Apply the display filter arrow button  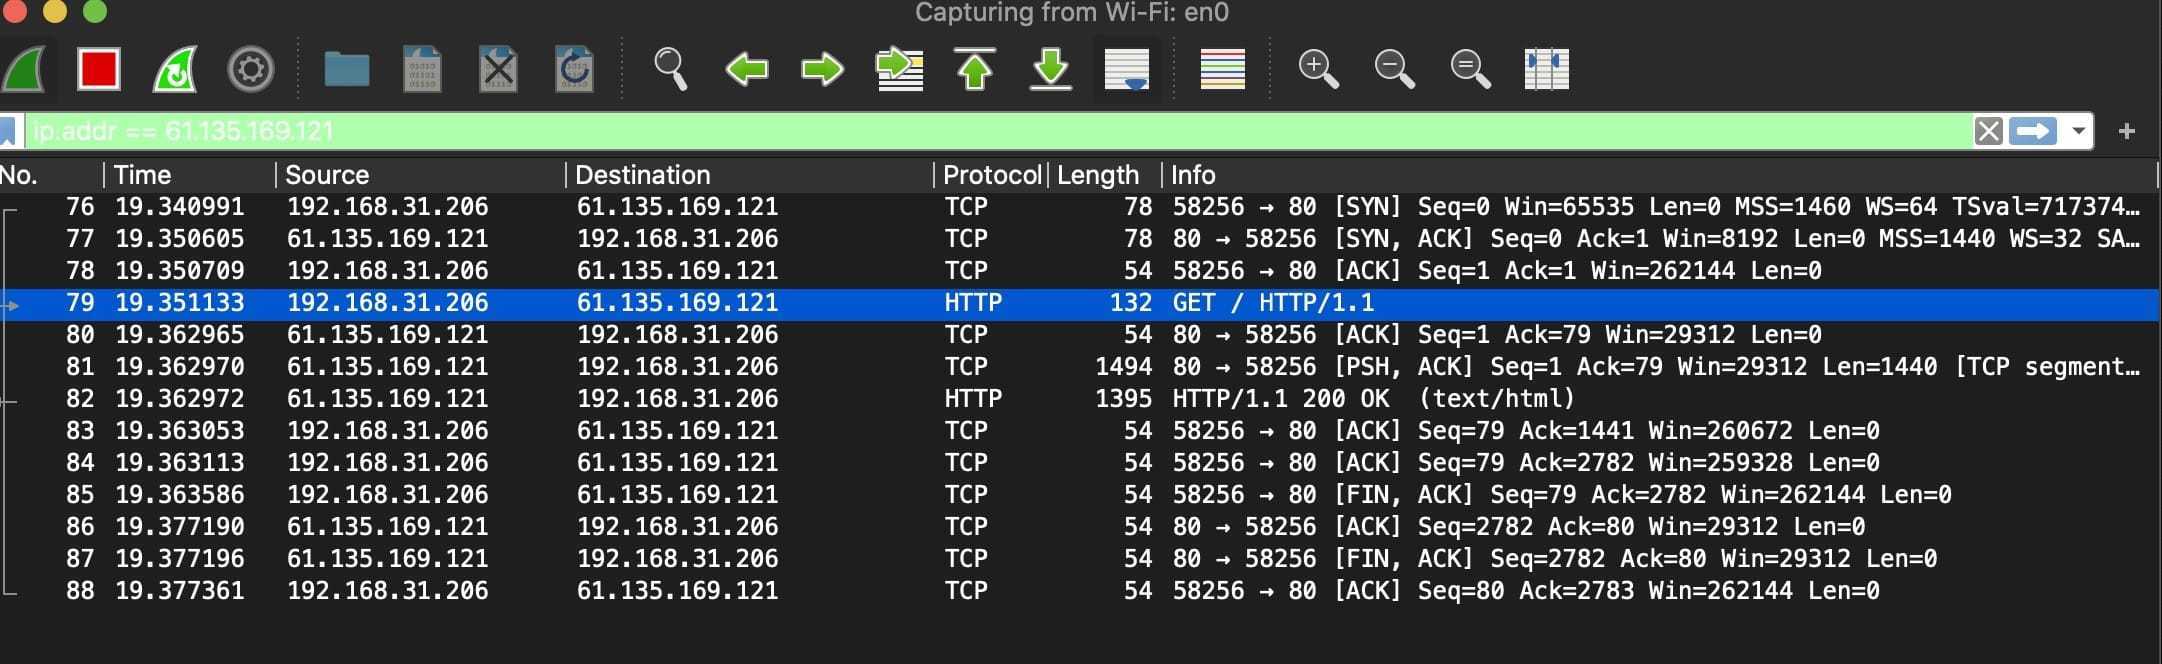point(2033,131)
